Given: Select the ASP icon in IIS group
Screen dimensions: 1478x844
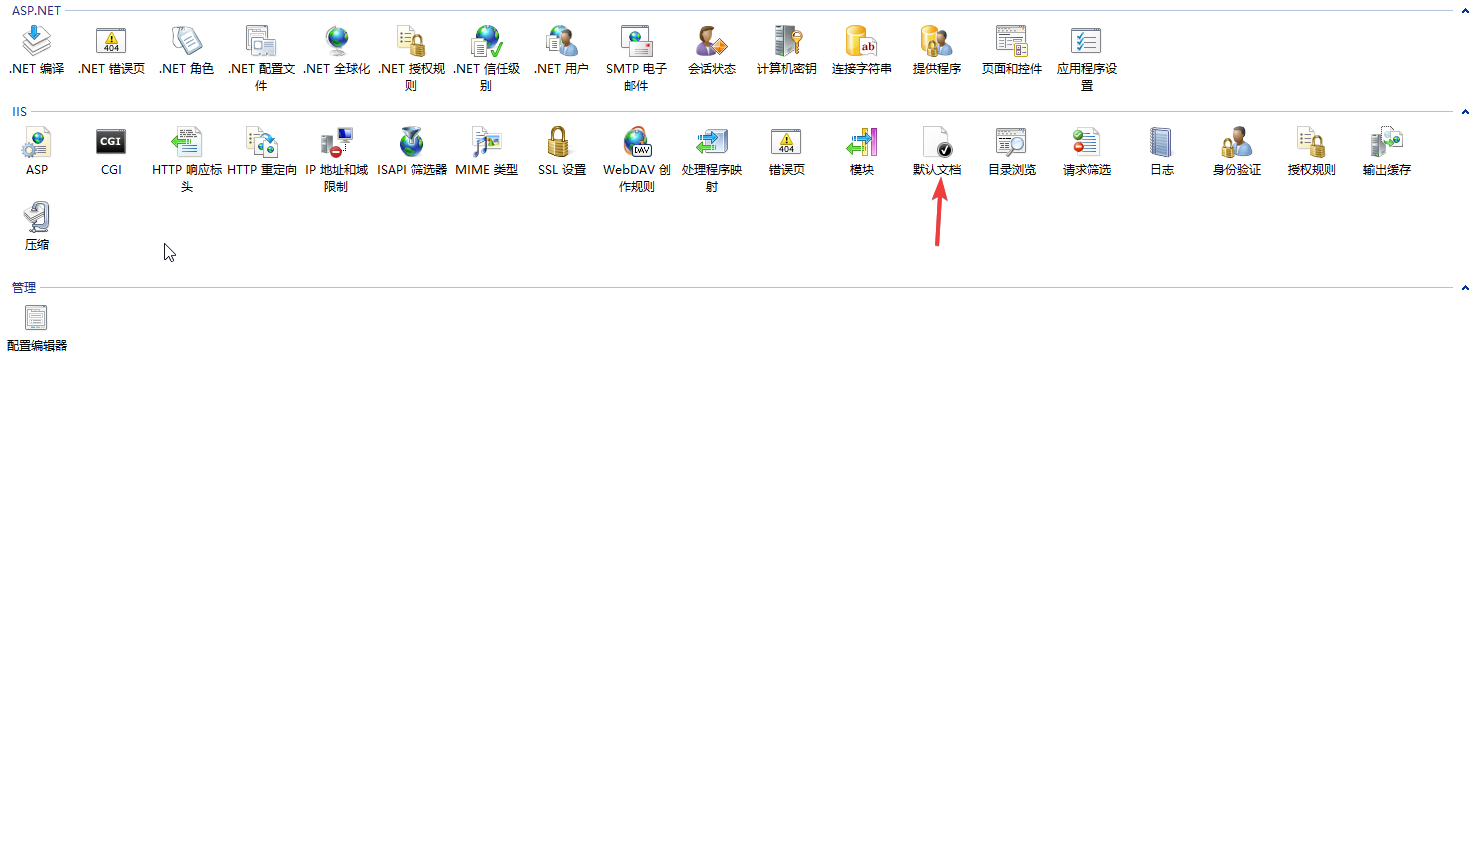Looking at the screenshot, I should [x=36, y=142].
